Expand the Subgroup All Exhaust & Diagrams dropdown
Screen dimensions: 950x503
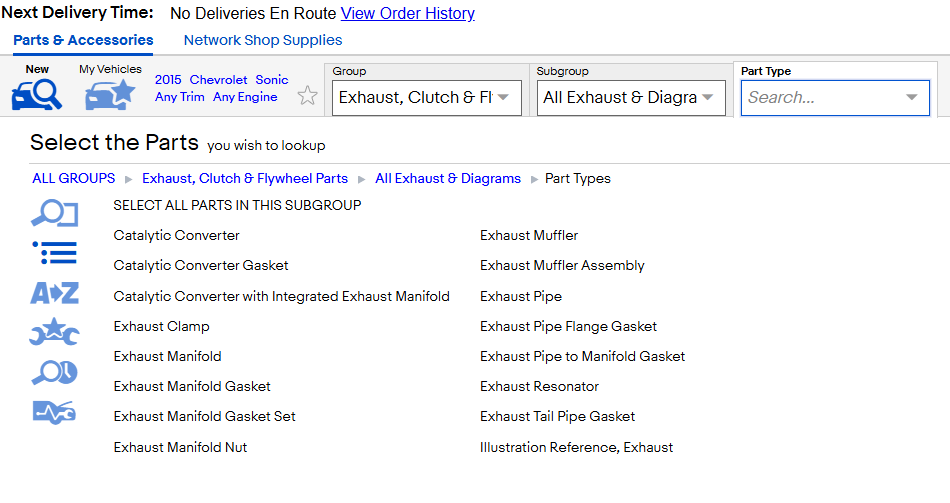pyautogui.click(x=631, y=98)
